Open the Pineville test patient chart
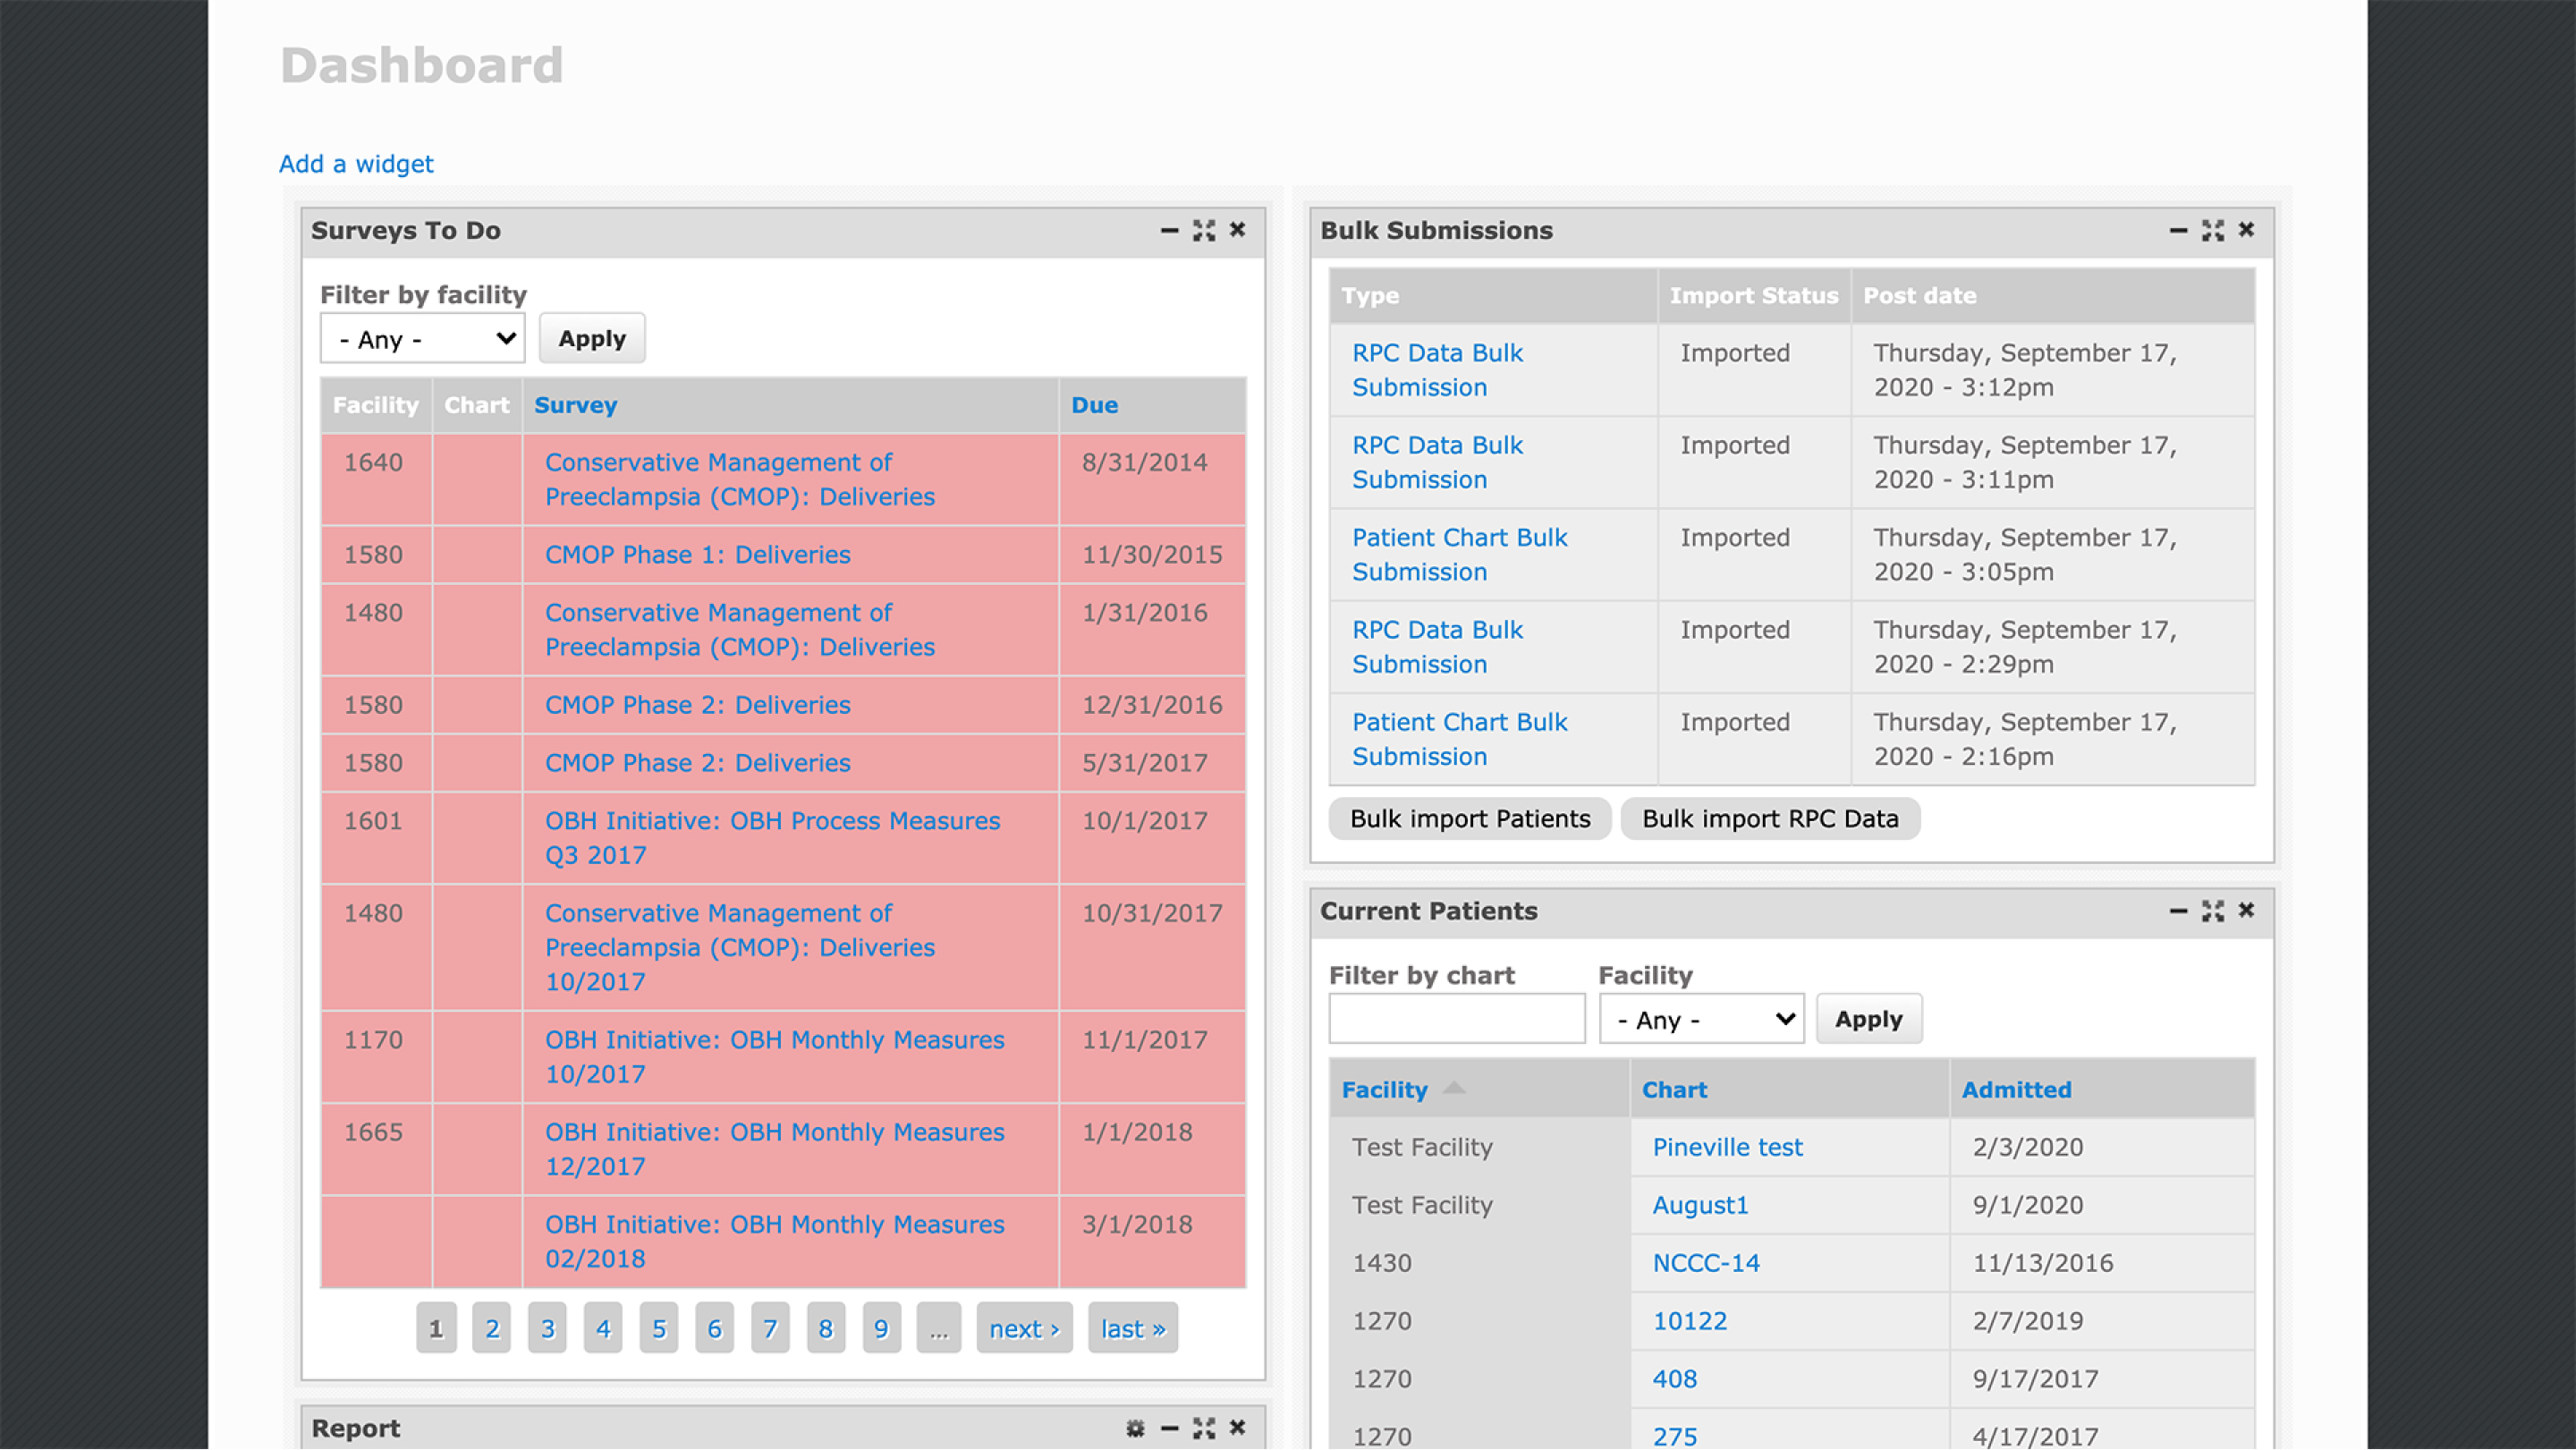 (1726, 1147)
